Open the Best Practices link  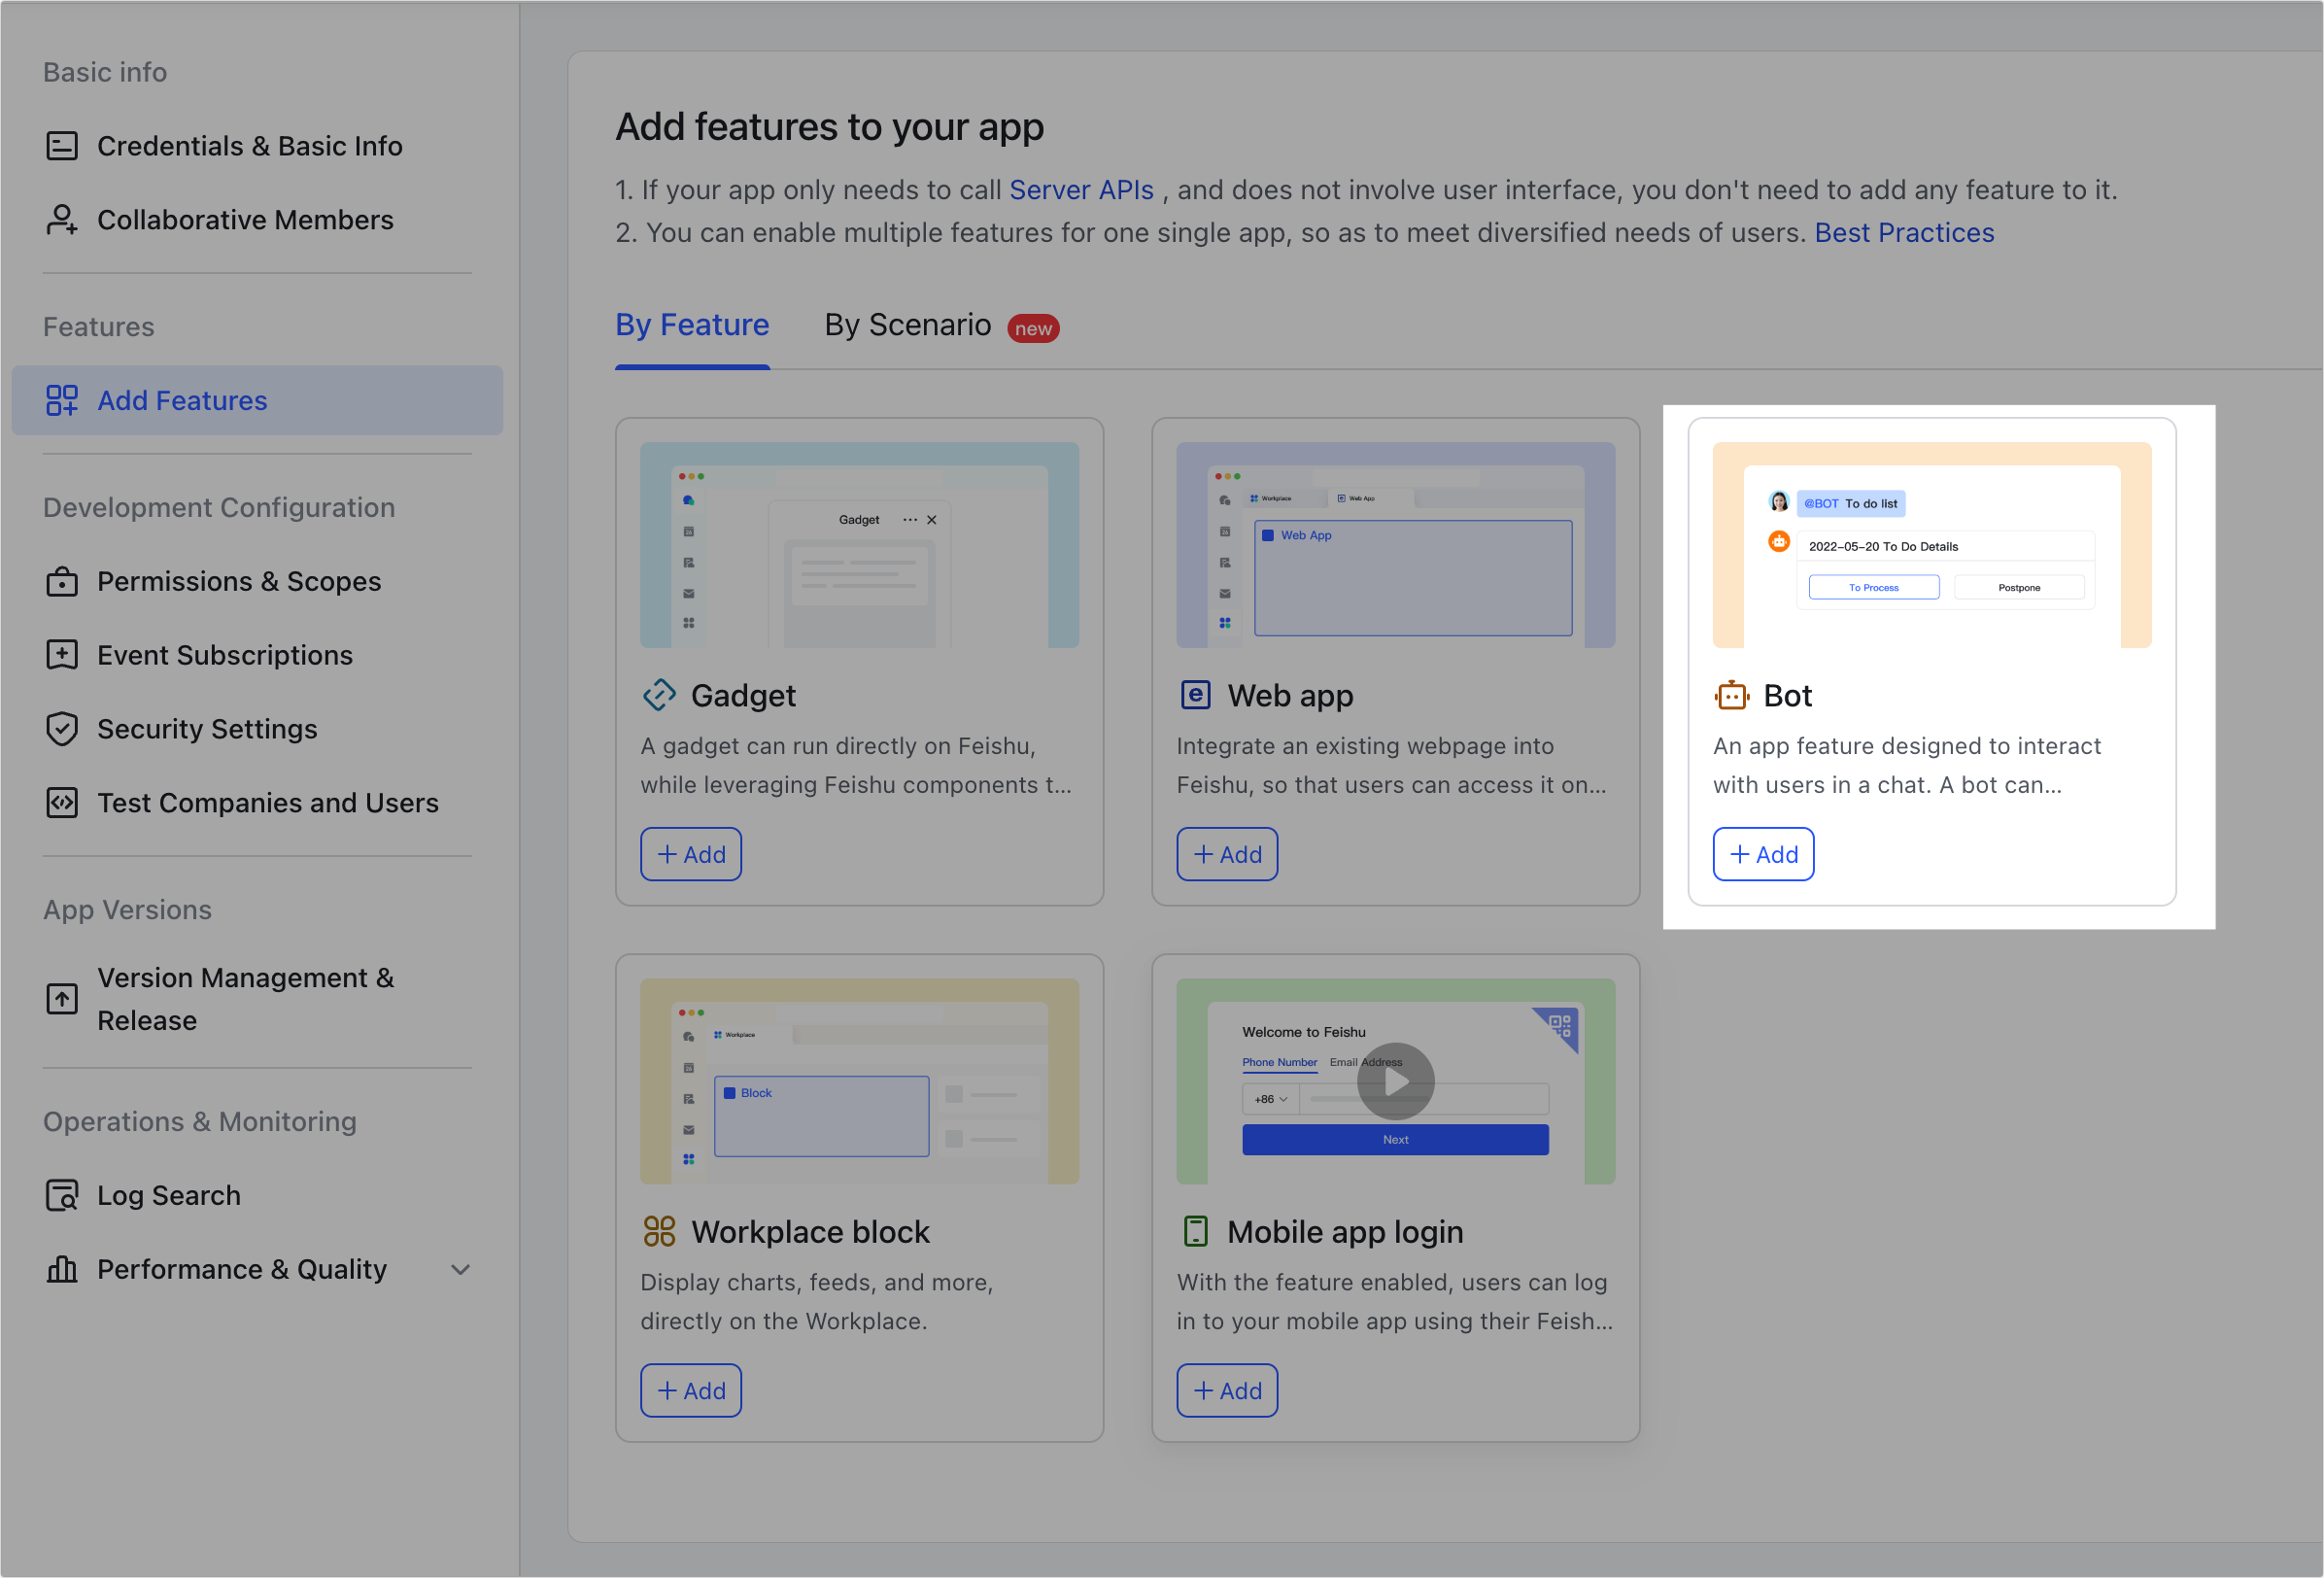(x=1904, y=233)
